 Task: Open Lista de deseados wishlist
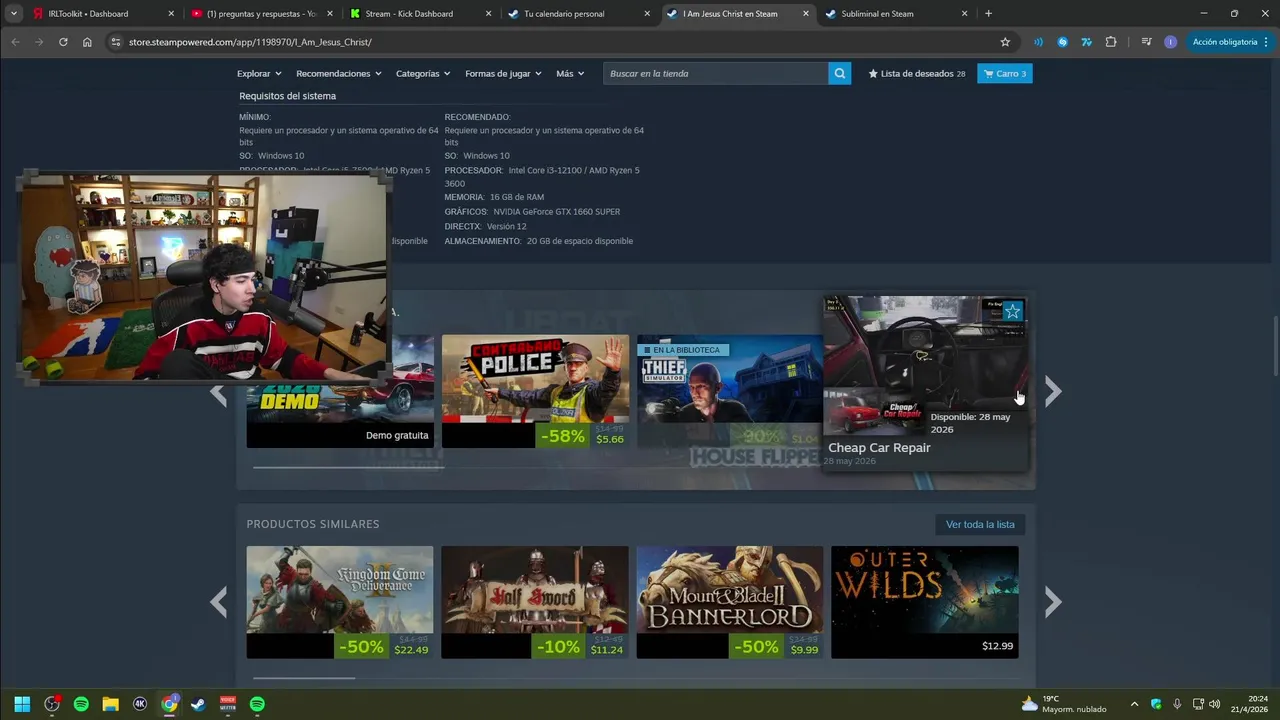(917, 73)
